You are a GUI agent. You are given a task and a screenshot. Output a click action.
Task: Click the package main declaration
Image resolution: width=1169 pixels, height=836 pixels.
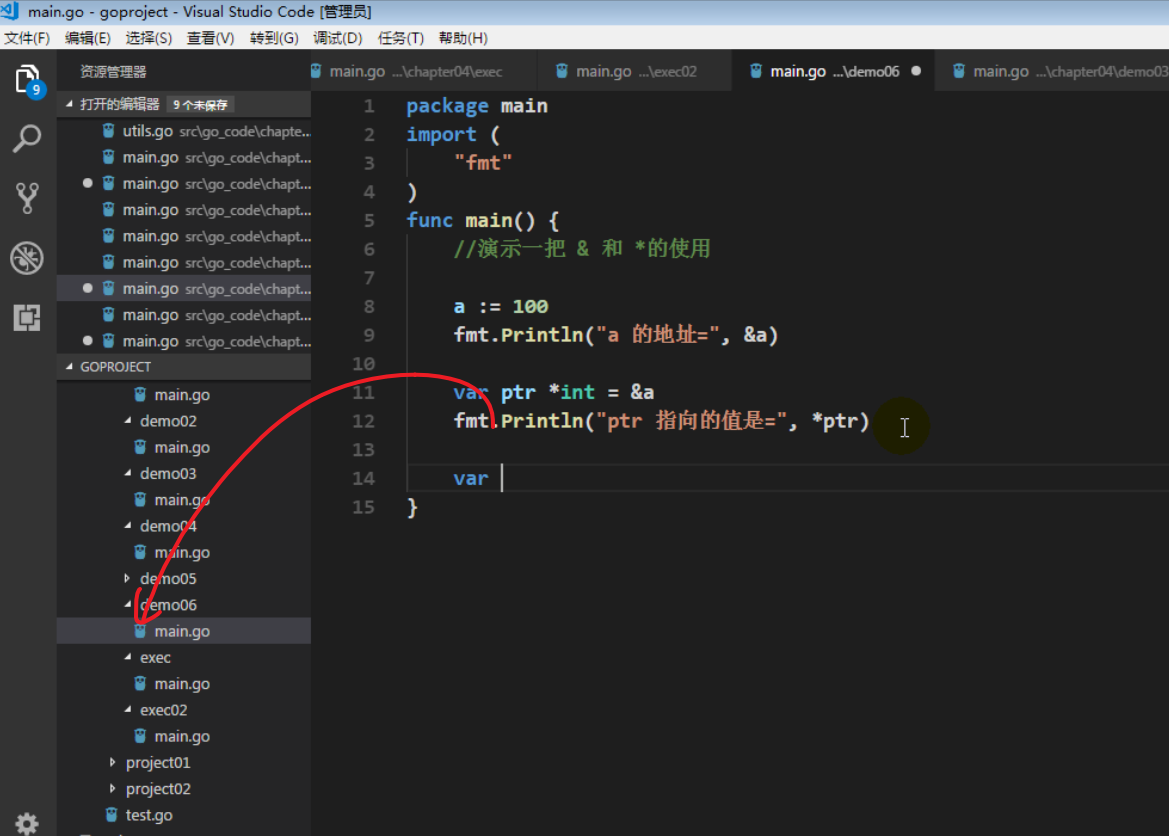tap(477, 107)
